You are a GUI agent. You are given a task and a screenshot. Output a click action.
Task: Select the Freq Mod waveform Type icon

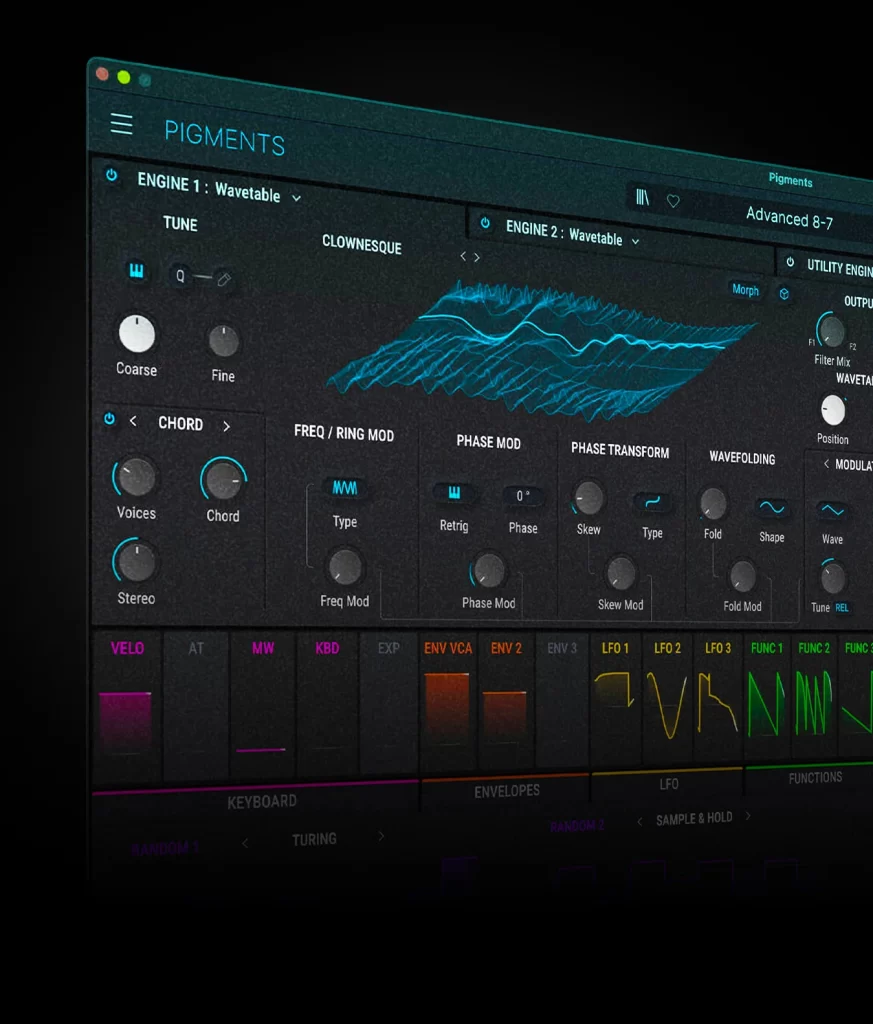point(344,489)
